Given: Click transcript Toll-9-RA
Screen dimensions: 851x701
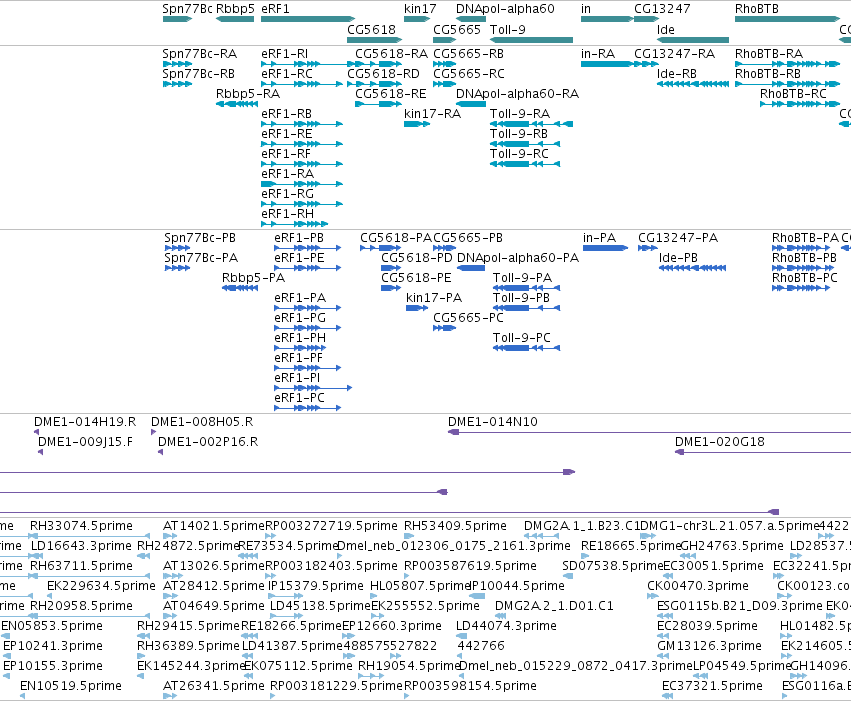Looking at the screenshot, I should 520,114.
